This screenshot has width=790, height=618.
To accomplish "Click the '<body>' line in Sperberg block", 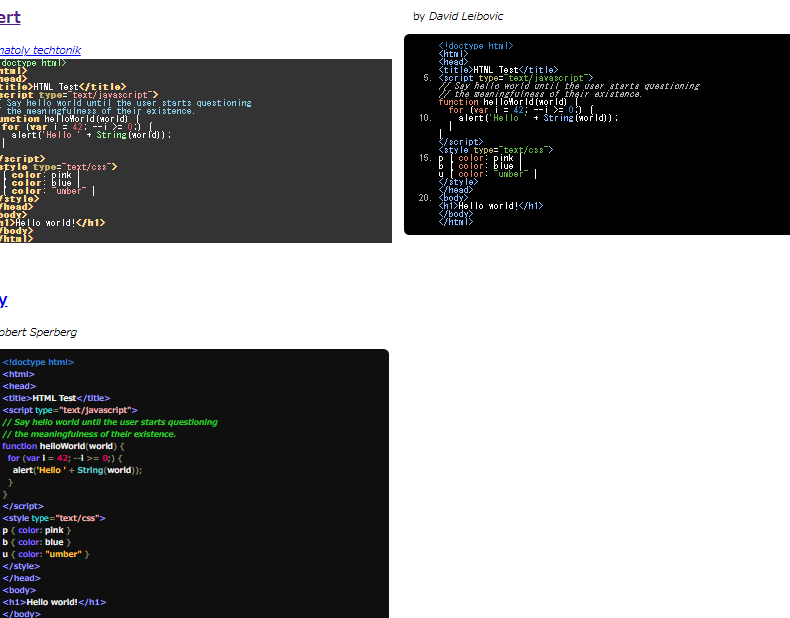I will click(19, 590).
